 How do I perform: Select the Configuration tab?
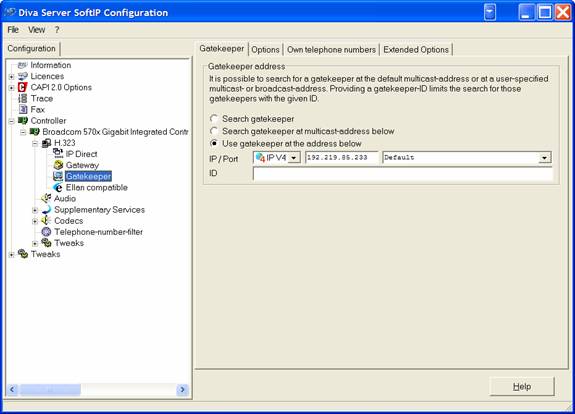32,48
